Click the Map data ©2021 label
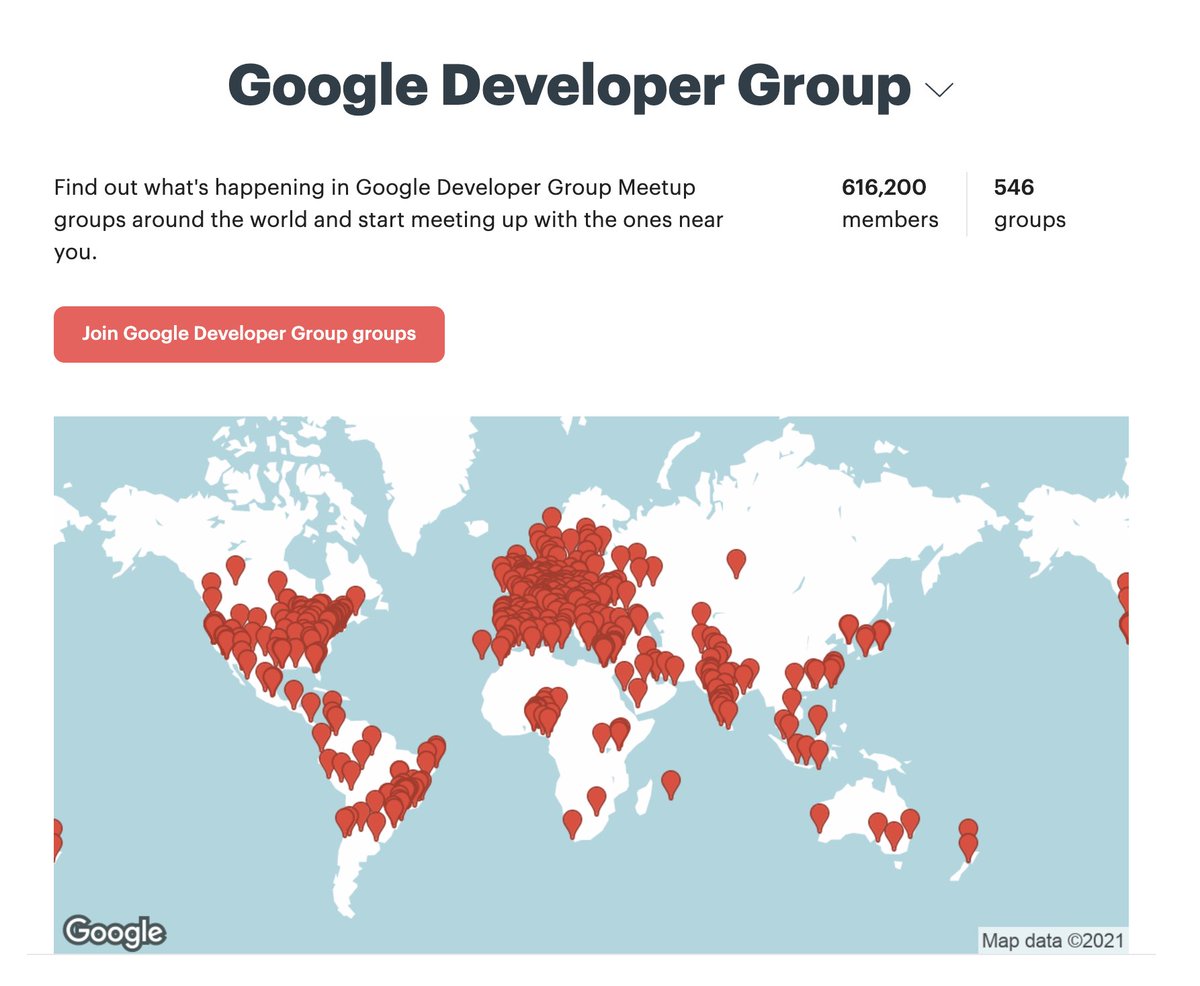 pyautogui.click(x=1053, y=940)
